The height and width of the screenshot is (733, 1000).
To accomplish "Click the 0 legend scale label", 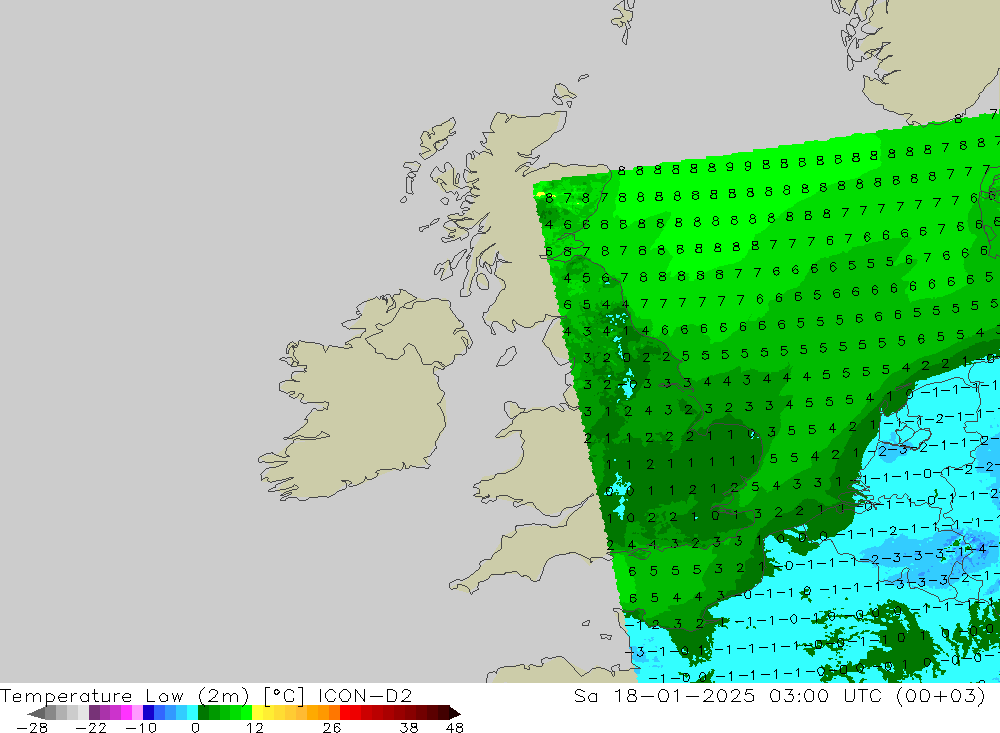I will pos(195,728).
